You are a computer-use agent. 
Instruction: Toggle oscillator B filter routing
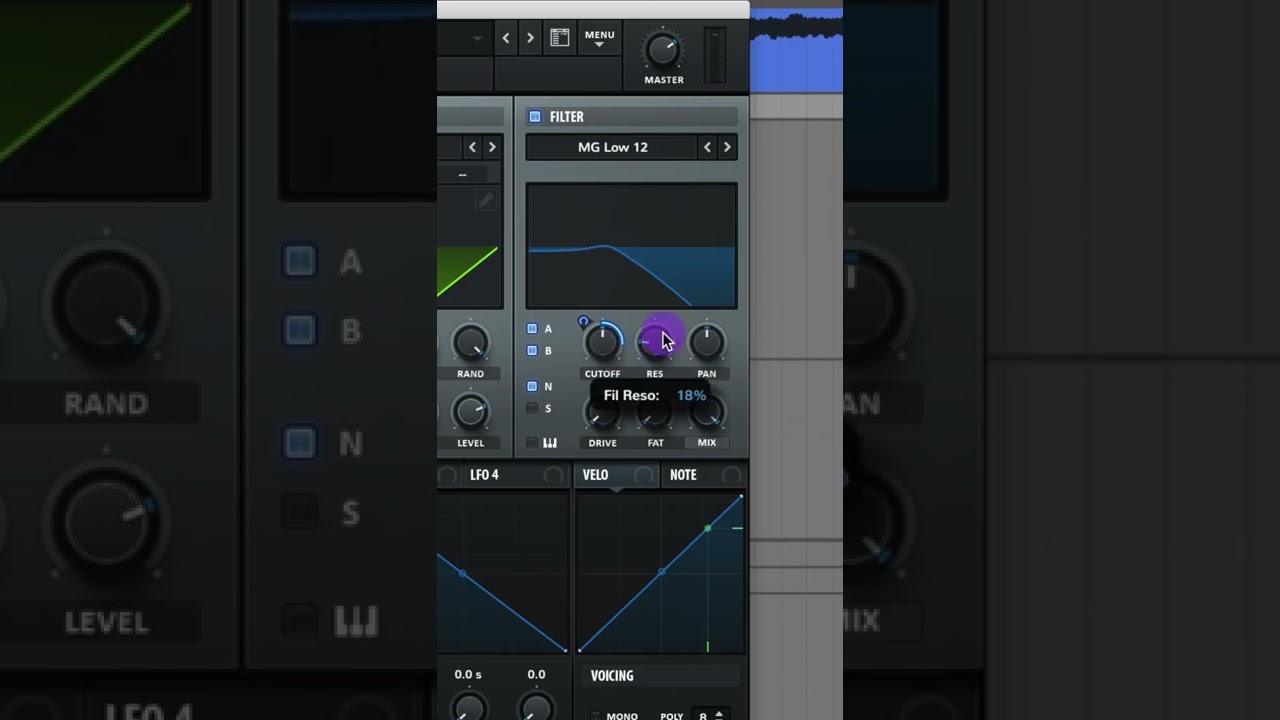click(x=532, y=351)
